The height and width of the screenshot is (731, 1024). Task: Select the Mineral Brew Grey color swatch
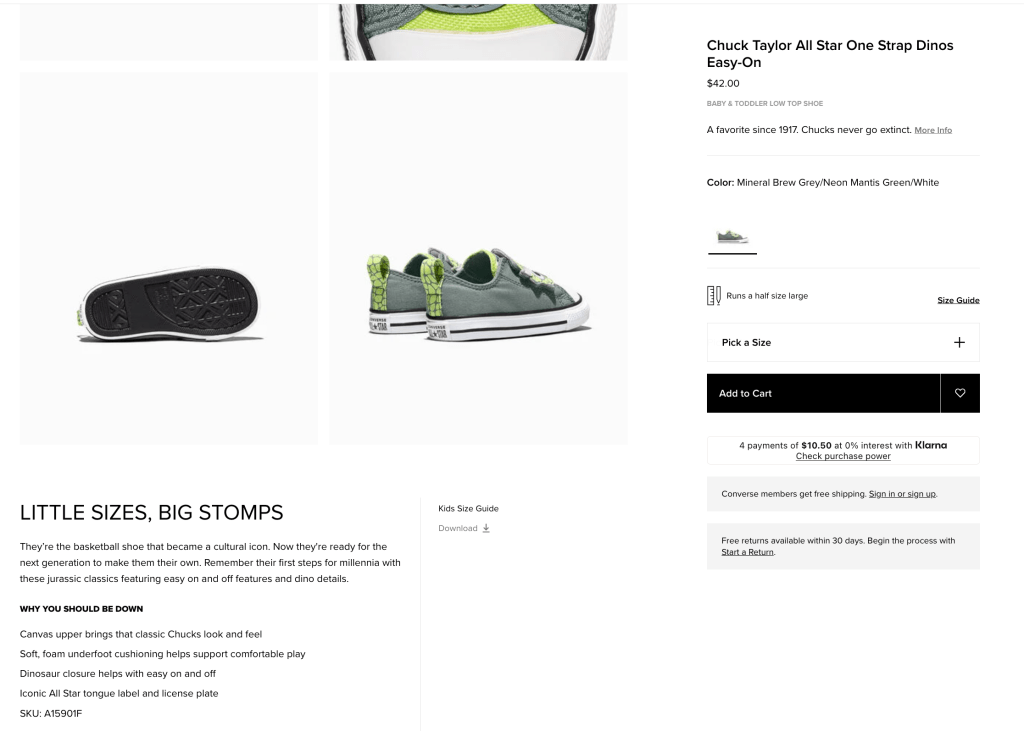pyautogui.click(x=732, y=237)
